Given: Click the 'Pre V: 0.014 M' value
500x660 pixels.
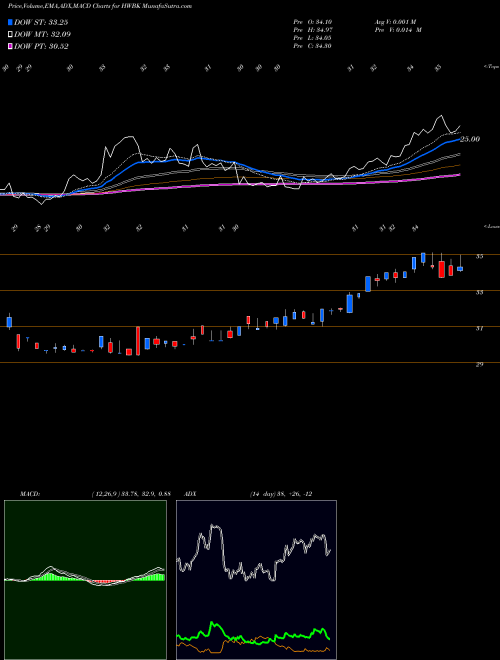Looking at the screenshot, I should click(x=398, y=30).
